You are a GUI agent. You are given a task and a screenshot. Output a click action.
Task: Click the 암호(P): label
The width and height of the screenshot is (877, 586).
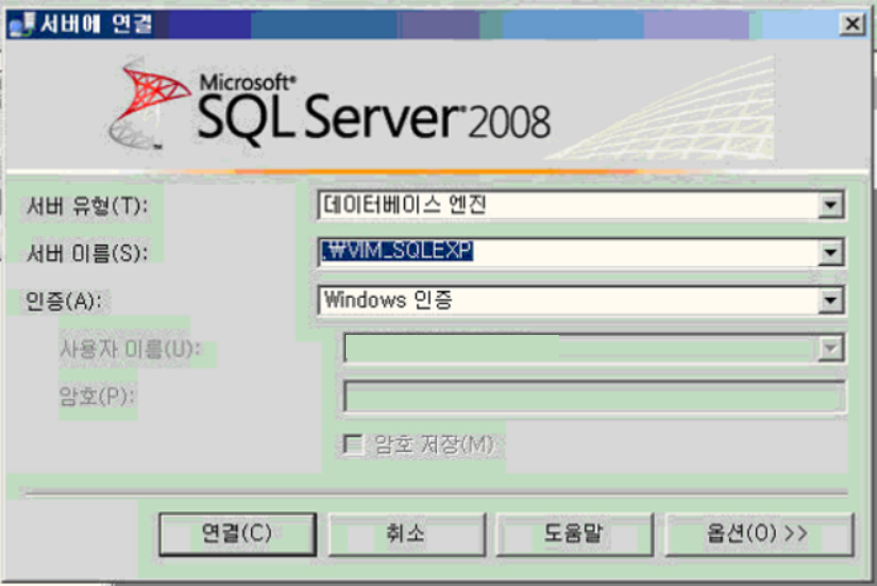[x=97, y=397]
